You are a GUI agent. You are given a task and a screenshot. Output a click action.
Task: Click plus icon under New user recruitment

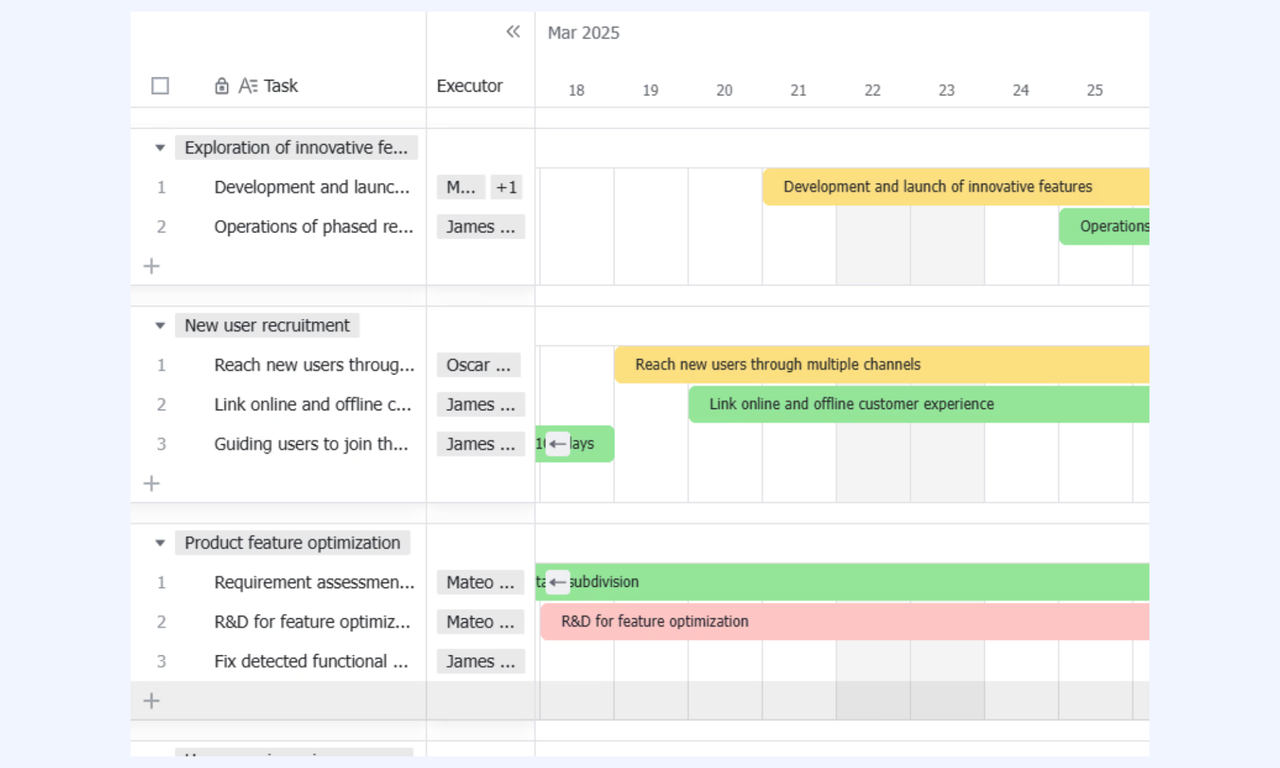[x=151, y=483]
